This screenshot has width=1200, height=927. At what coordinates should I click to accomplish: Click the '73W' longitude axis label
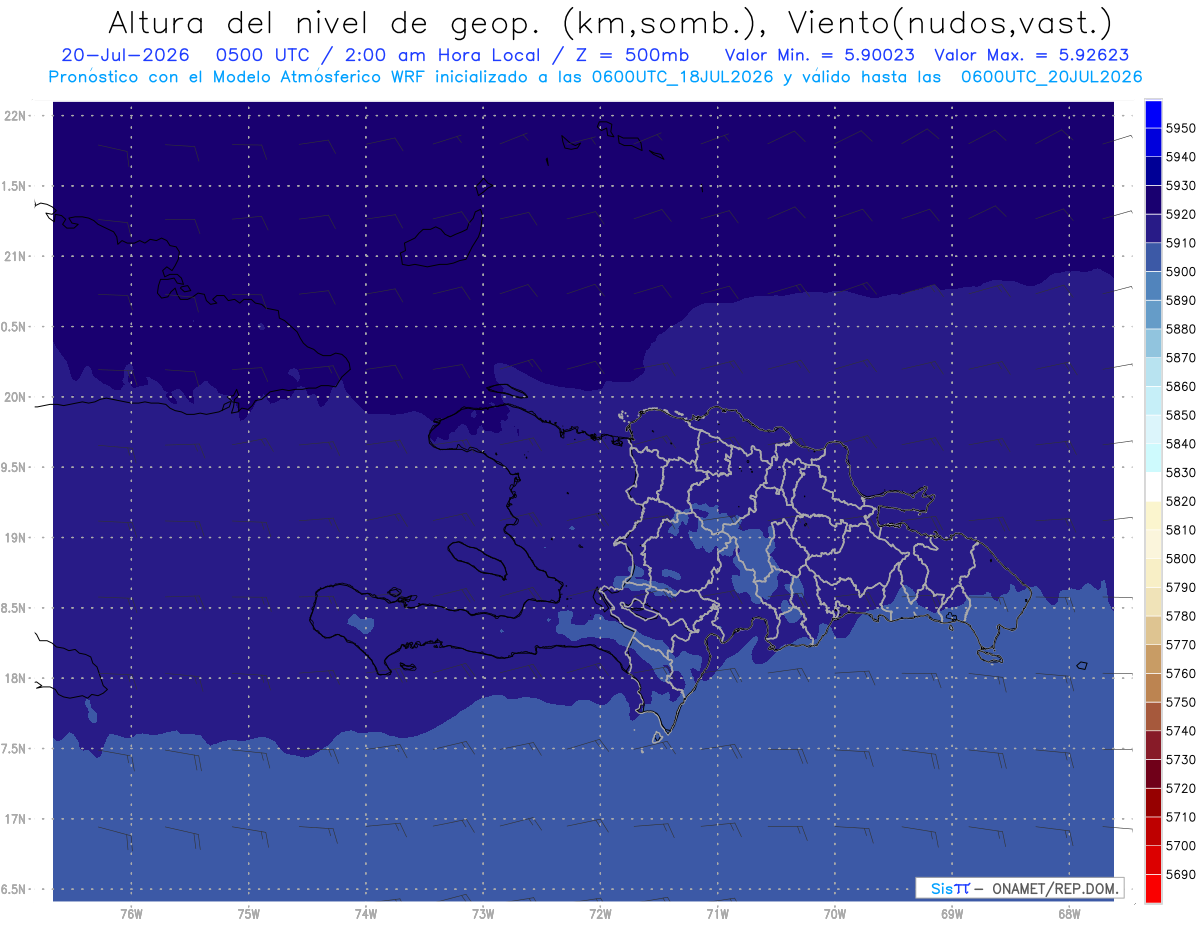pos(483,914)
